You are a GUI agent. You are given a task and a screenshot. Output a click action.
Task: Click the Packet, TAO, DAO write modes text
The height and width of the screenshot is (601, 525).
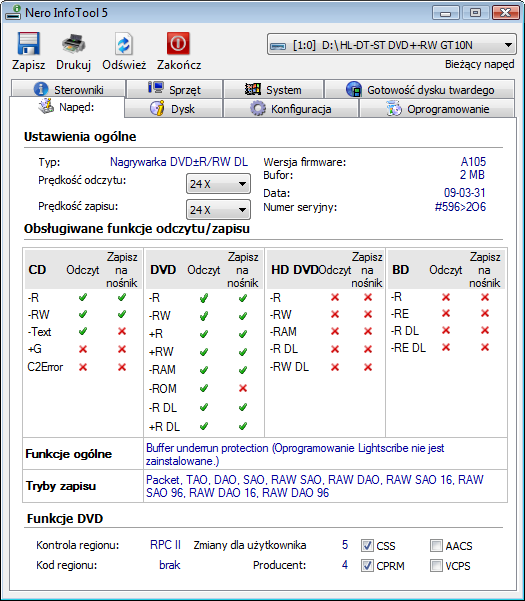pyautogui.click(x=315, y=486)
